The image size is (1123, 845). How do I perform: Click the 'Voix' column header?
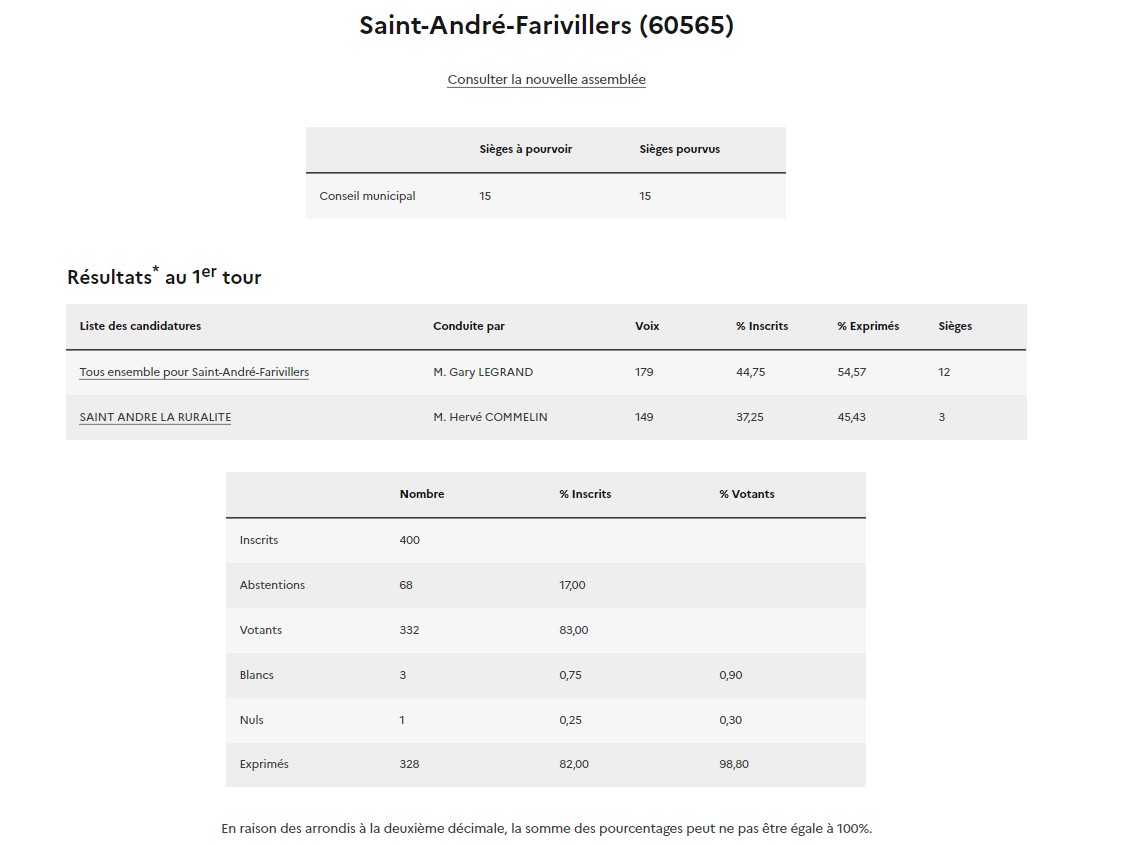pyautogui.click(x=647, y=326)
